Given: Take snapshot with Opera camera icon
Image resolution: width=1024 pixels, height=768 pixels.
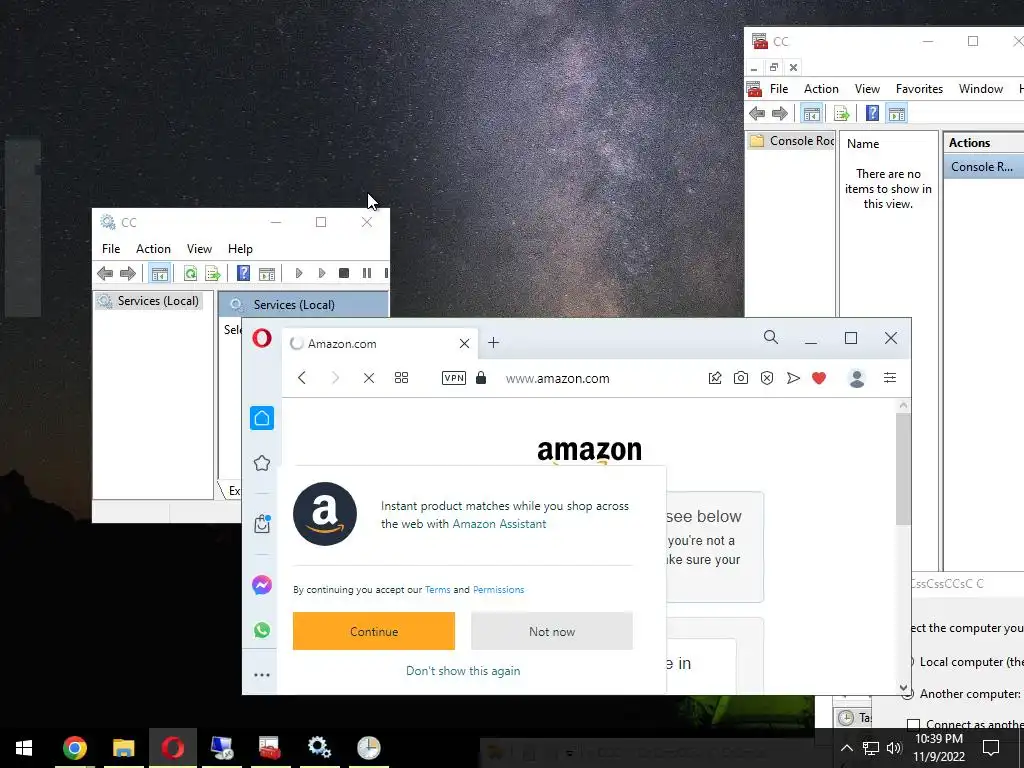Looking at the screenshot, I should [741, 378].
